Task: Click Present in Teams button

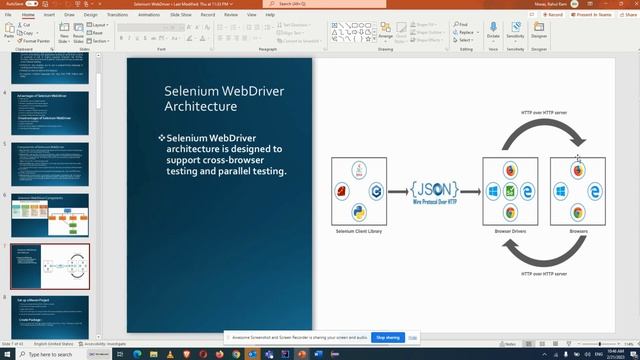Action: click(x=591, y=15)
